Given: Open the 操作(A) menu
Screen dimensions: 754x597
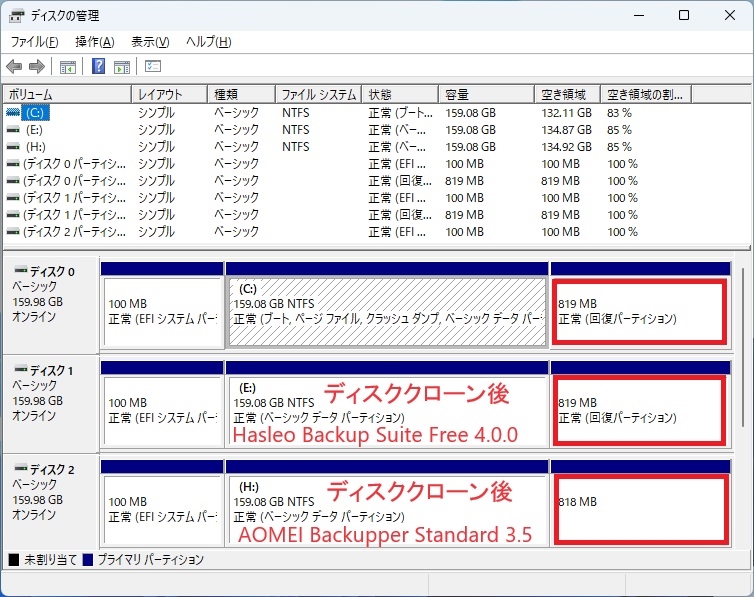Looking at the screenshot, I should [x=95, y=42].
